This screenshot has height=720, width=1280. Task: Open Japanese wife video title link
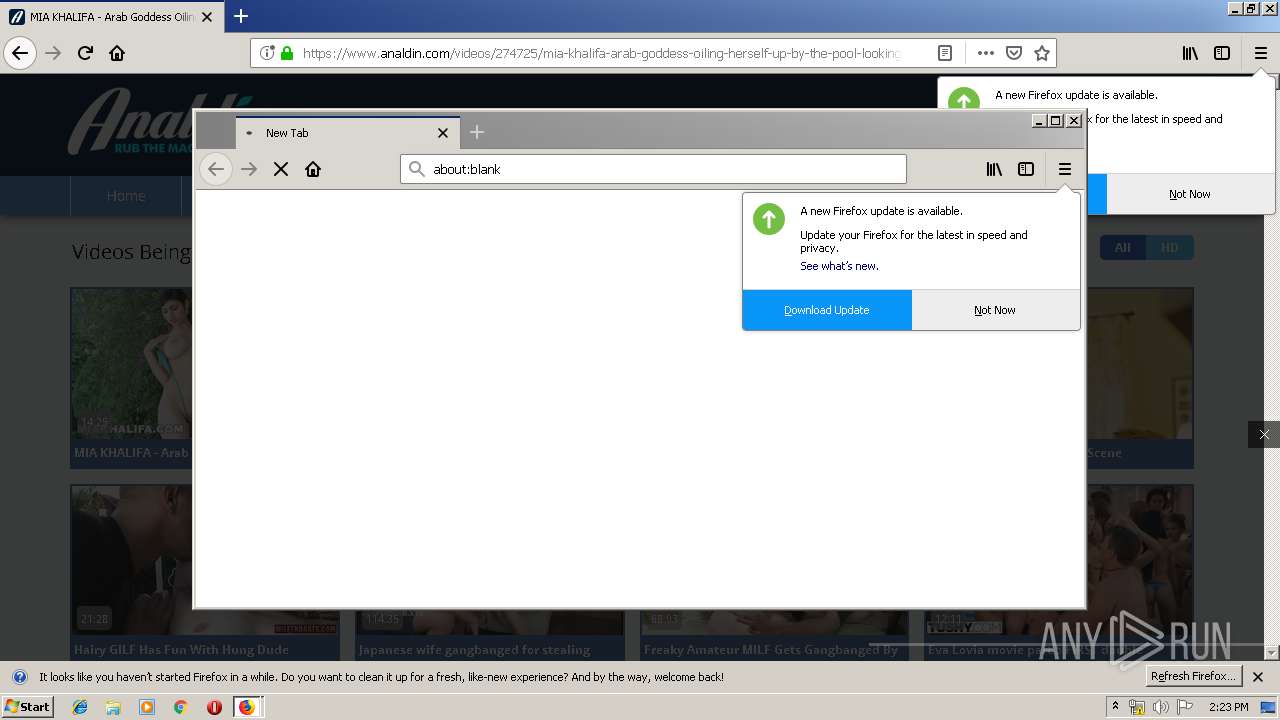pos(475,650)
